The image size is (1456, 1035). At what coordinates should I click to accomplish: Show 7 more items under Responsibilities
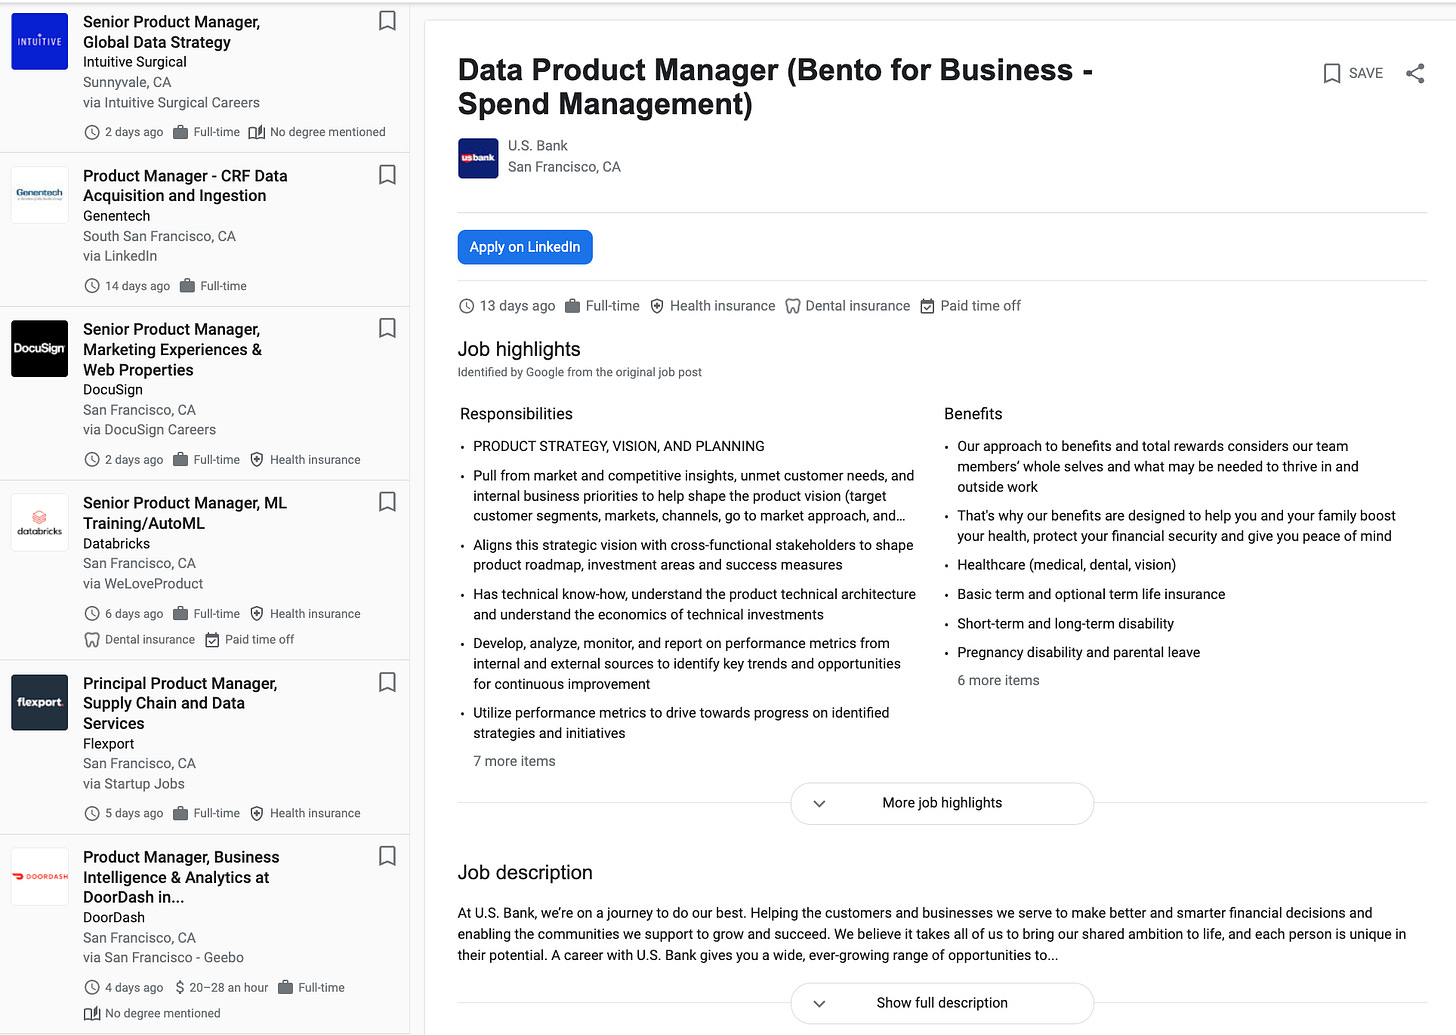point(514,761)
